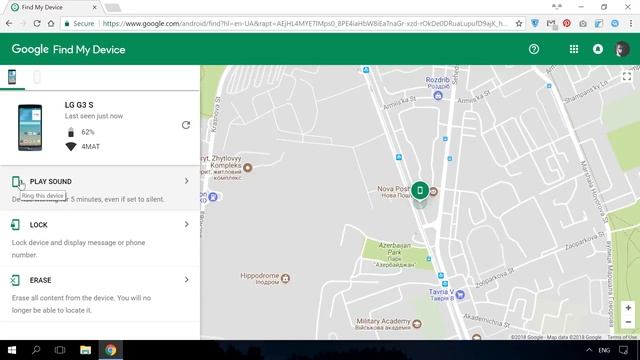Expand the Play Sound chevron

click(x=187, y=181)
